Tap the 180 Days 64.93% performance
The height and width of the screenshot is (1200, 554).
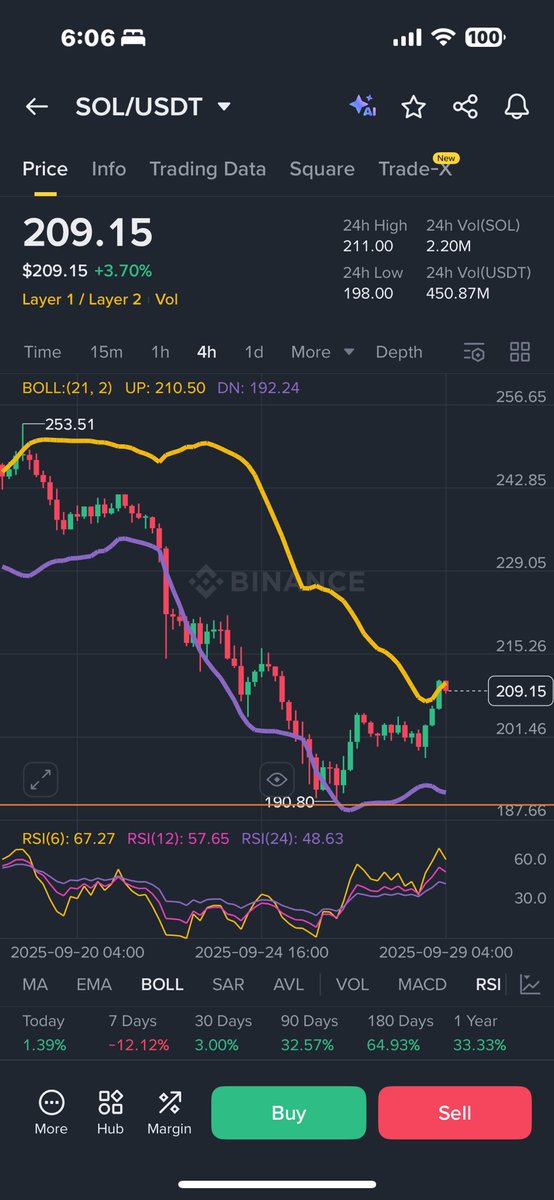coord(400,1033)
